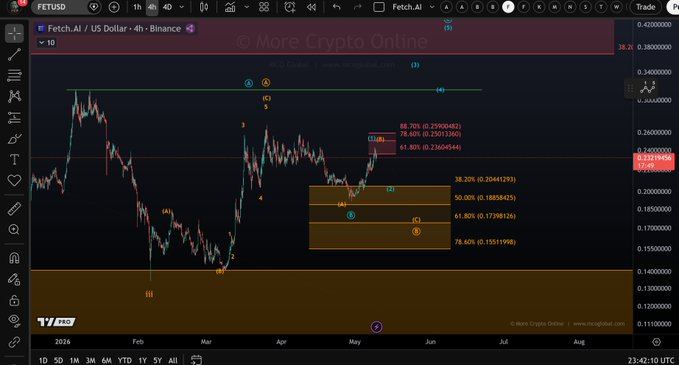Image resolution: width=679 pixels, height=365 pixels.
Task: Open the indicators and strategies icon
Action: (x=230, y=7)
